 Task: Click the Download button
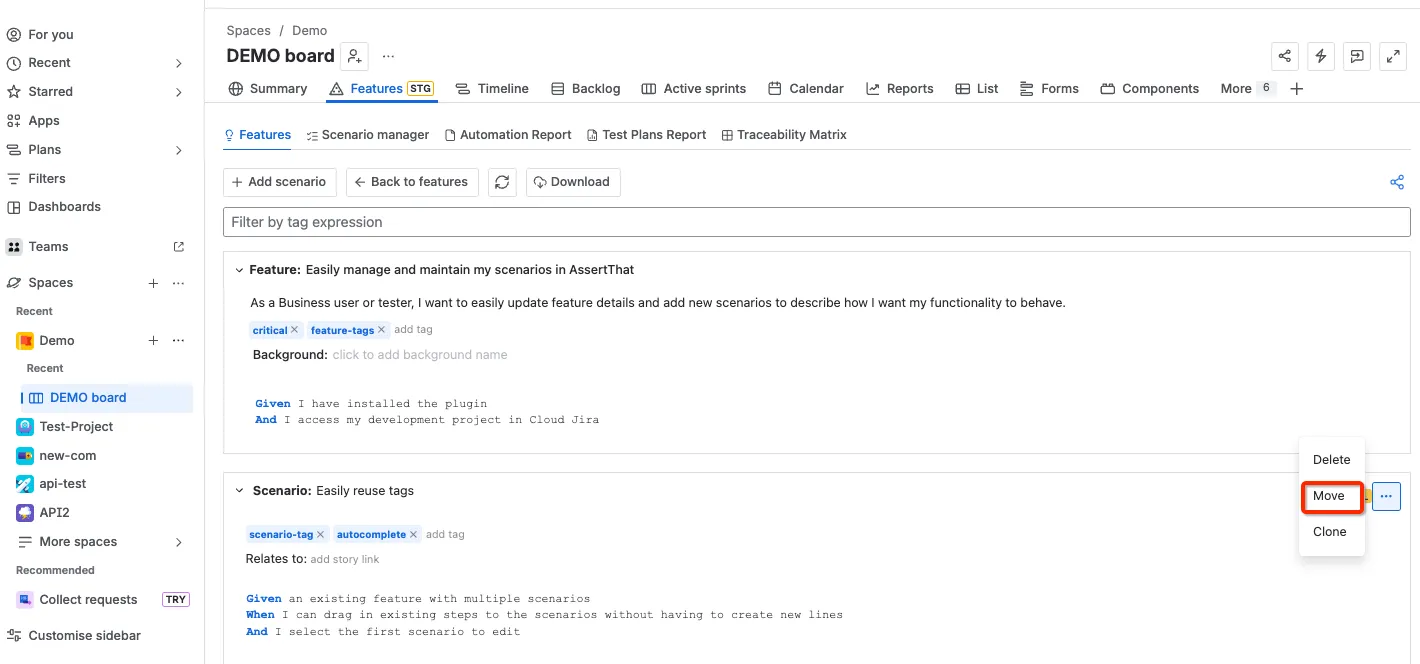[x=573, y=182]
